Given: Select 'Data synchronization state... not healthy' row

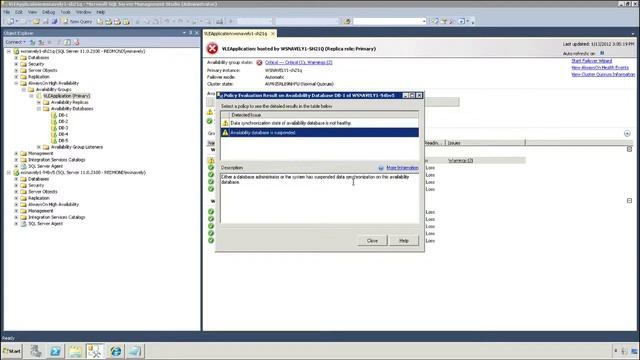Looking at the screenshot, I should click(320, 123).
